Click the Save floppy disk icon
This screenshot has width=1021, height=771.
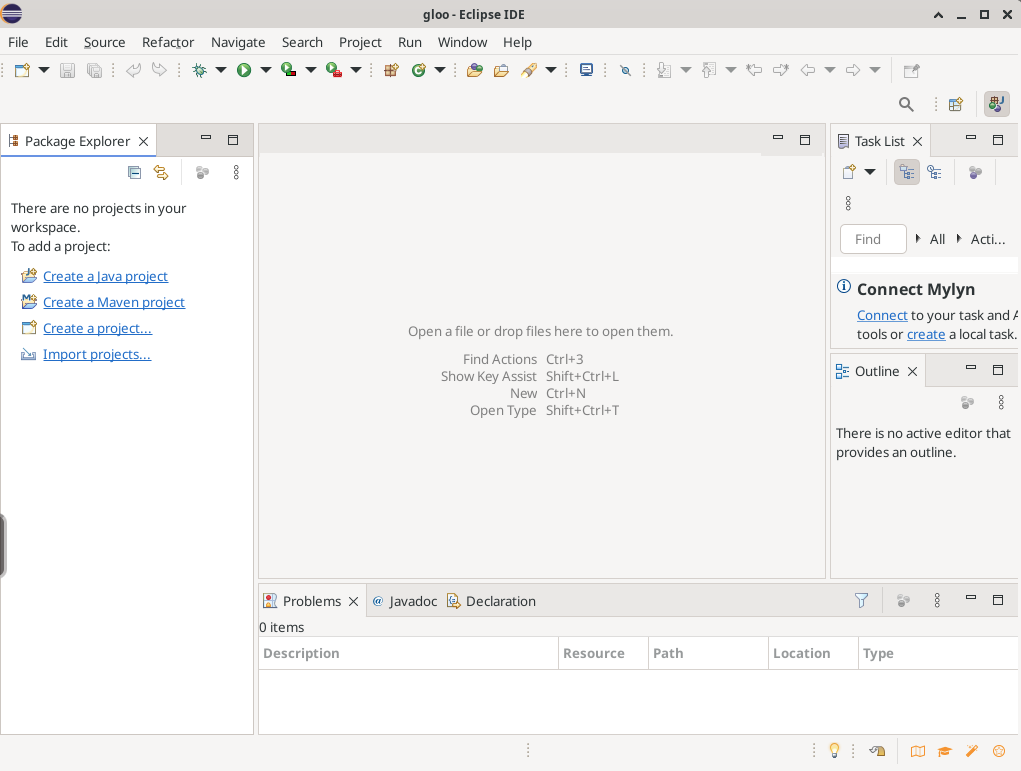[67, 70]
